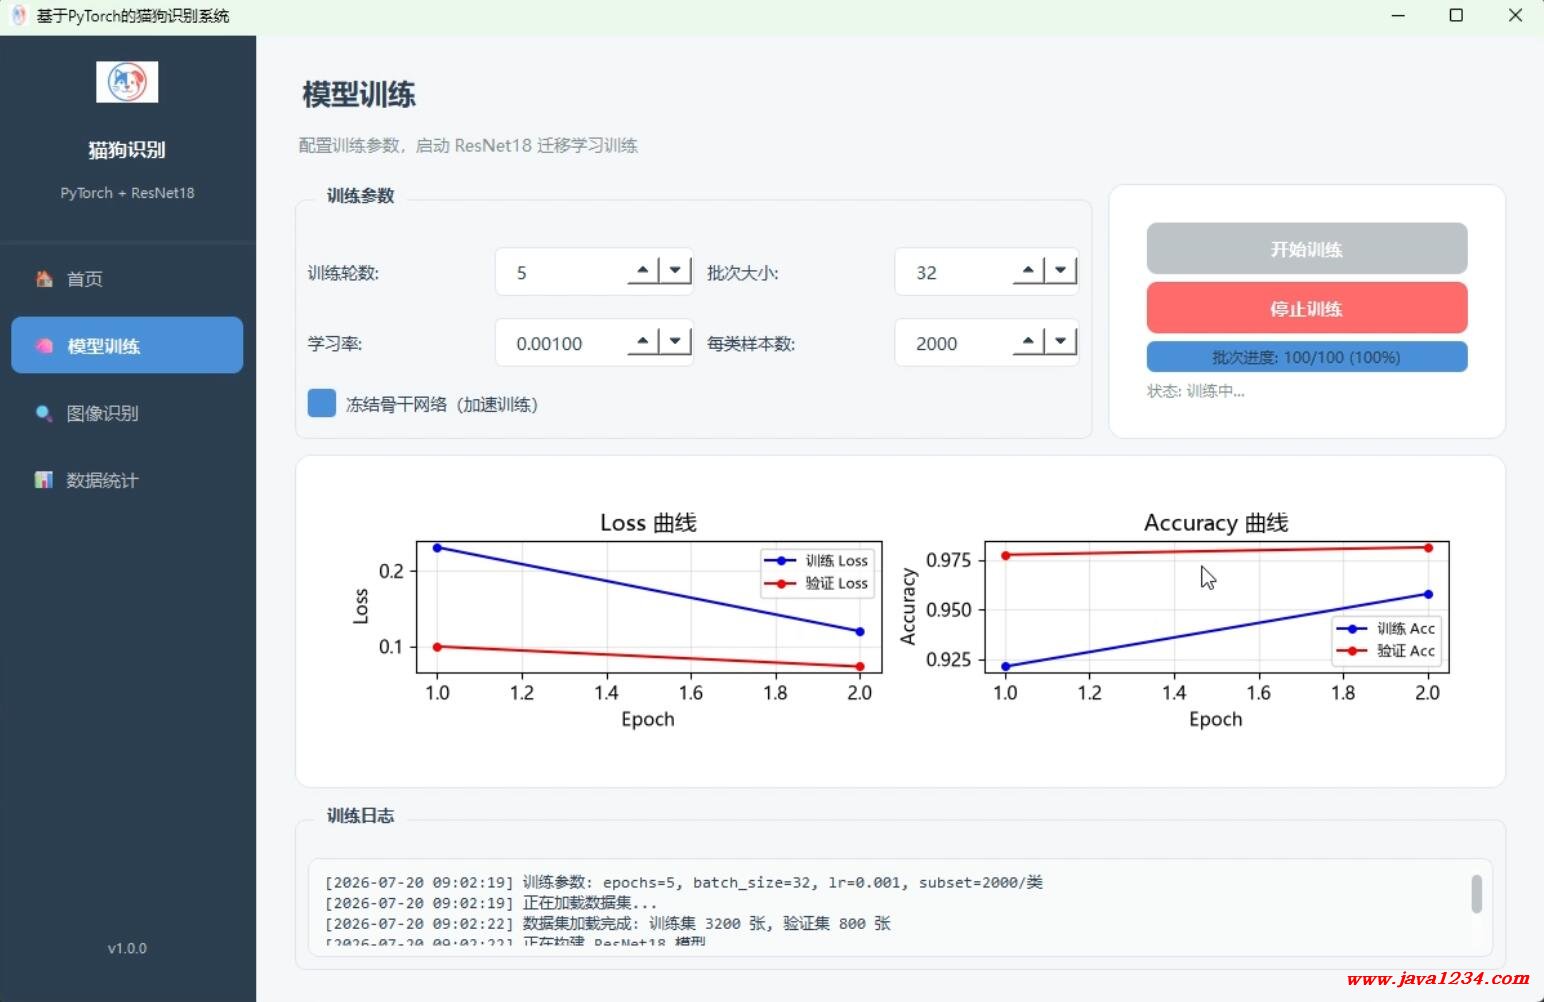Click the log line 正在加载数据集...
This screenshot has height=1002, width=1544.
(x=491, y=903)
